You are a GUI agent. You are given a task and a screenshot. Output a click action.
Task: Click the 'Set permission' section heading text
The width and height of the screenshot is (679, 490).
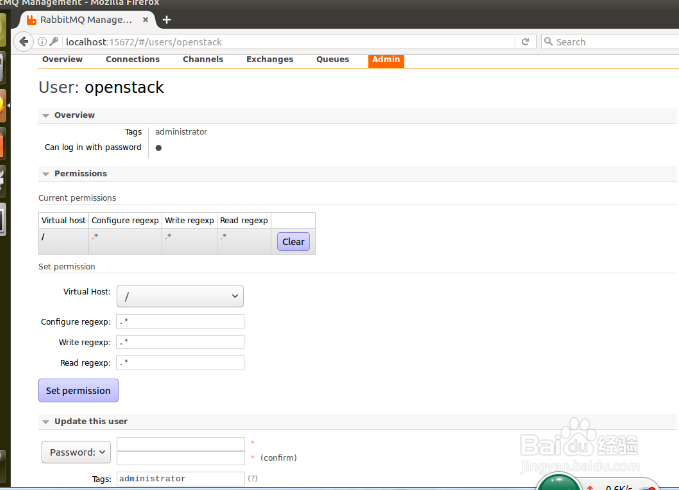[67, 267]
